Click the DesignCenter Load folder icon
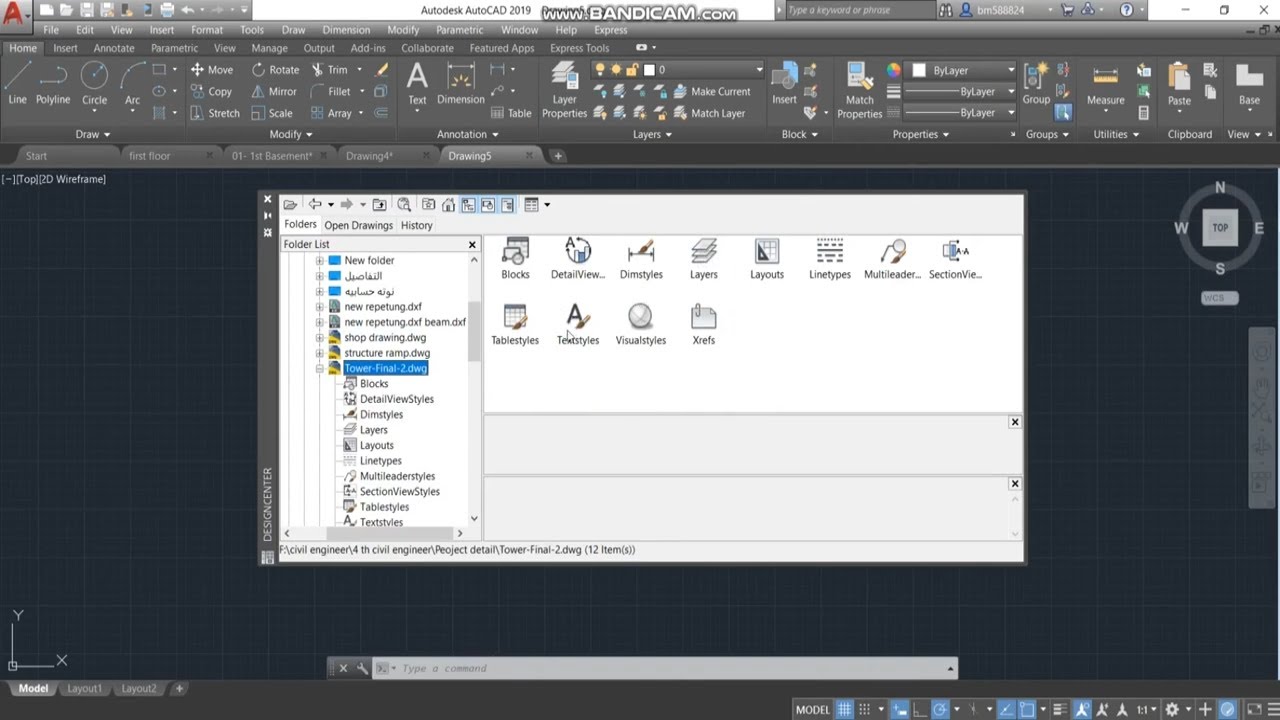 point(290,205)
